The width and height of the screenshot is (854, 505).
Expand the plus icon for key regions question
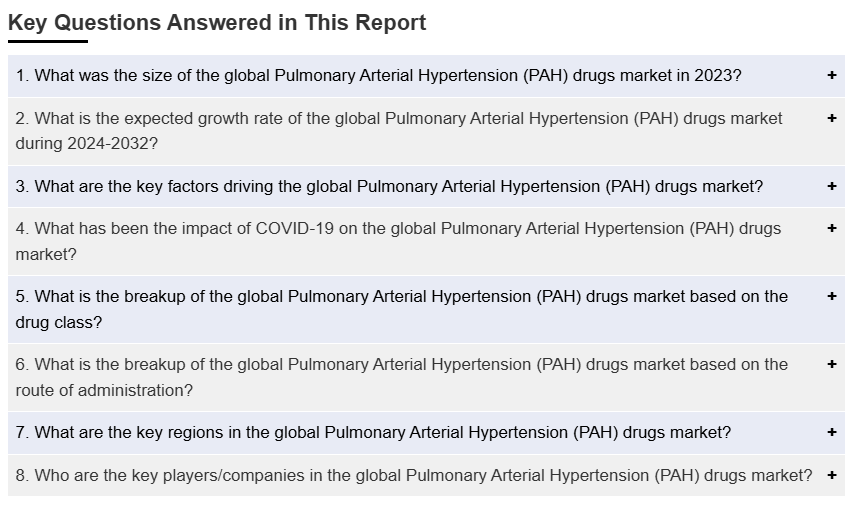831,432
